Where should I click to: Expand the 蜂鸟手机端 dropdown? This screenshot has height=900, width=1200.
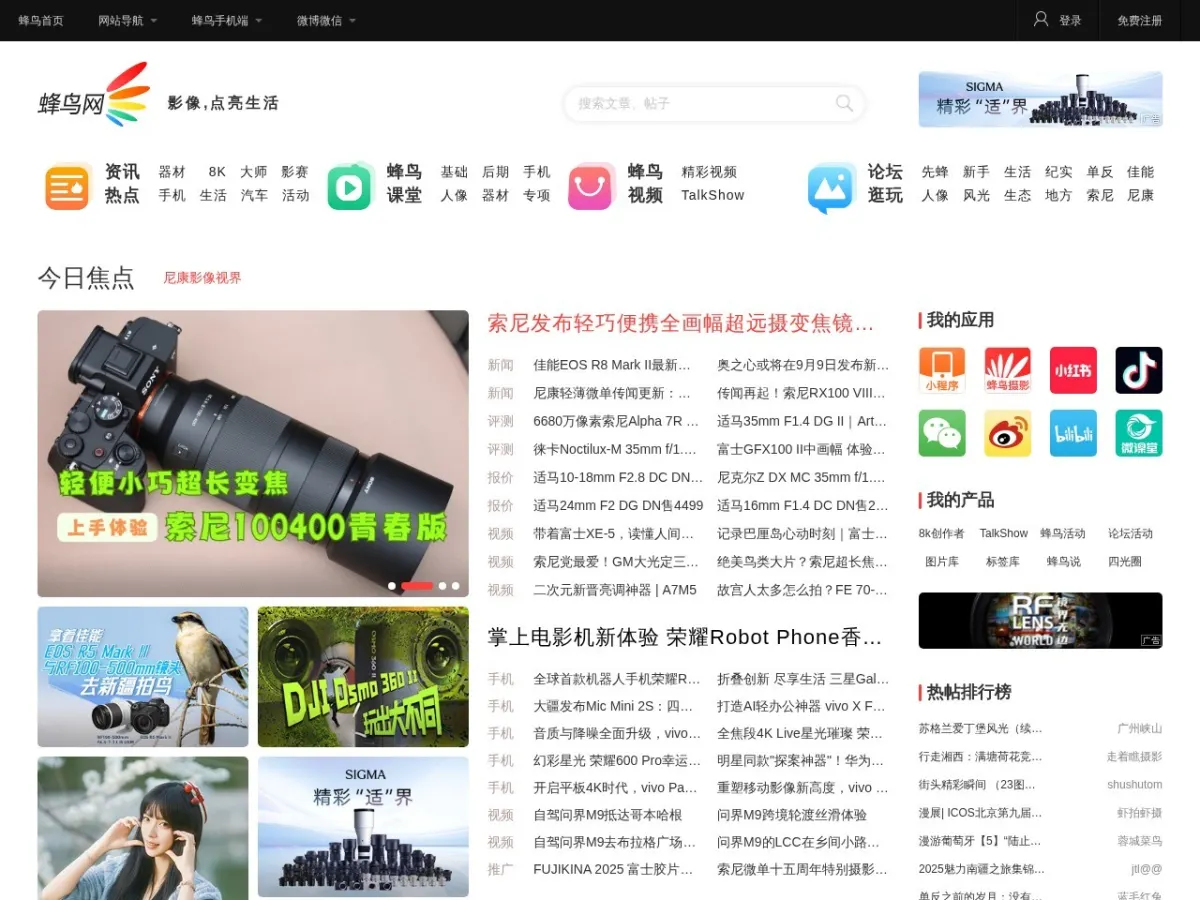tap(227, 20)
